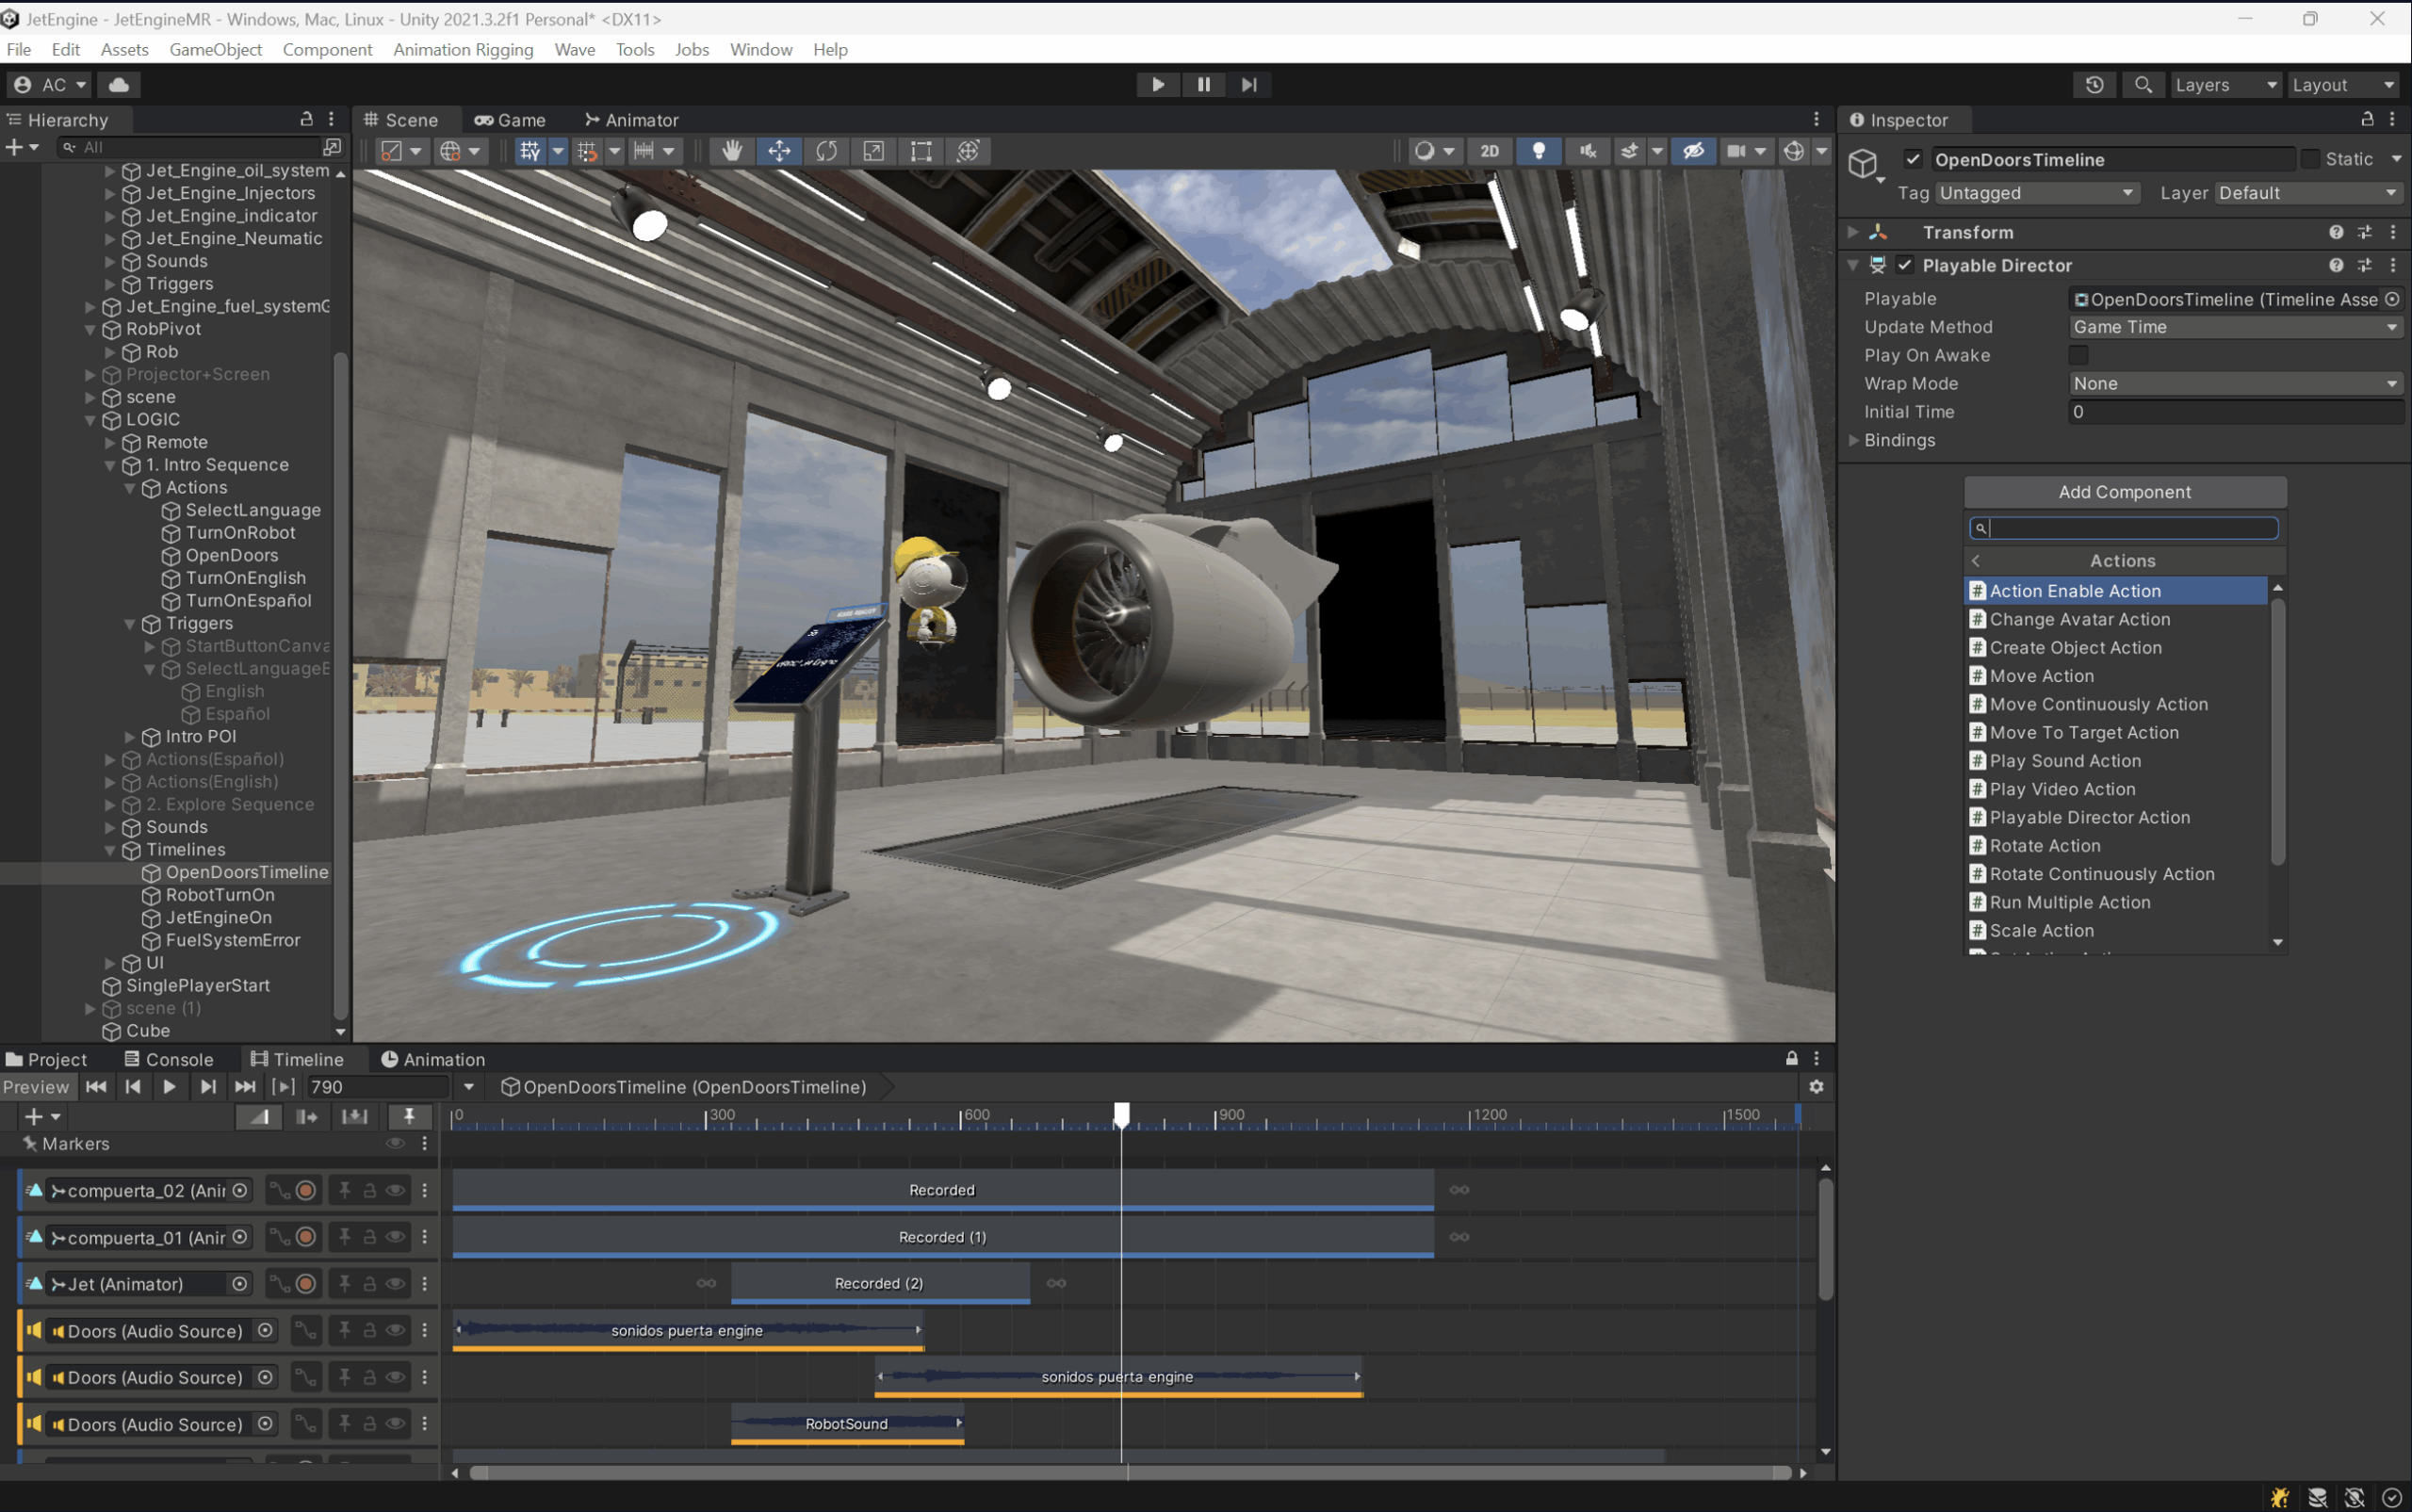2412x1512 pixels.
Task: Expand the Bindings section
Action: click(1899, 440)
